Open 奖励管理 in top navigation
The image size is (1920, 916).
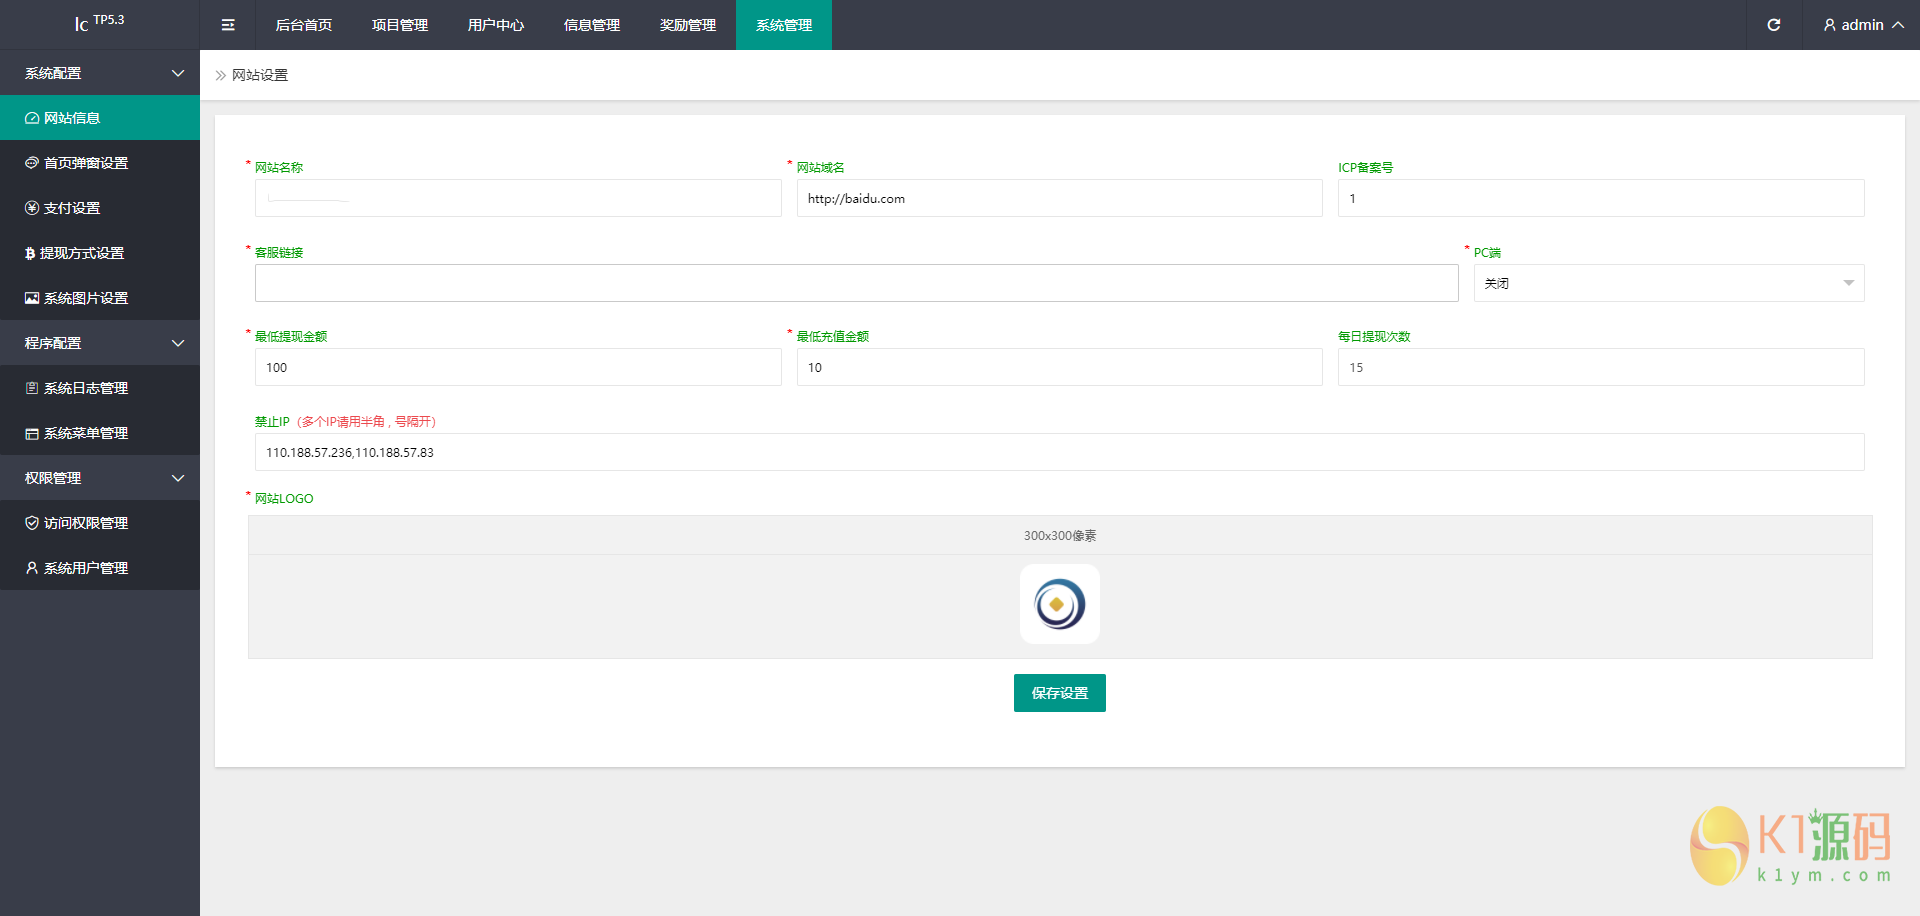coord(688,25)
